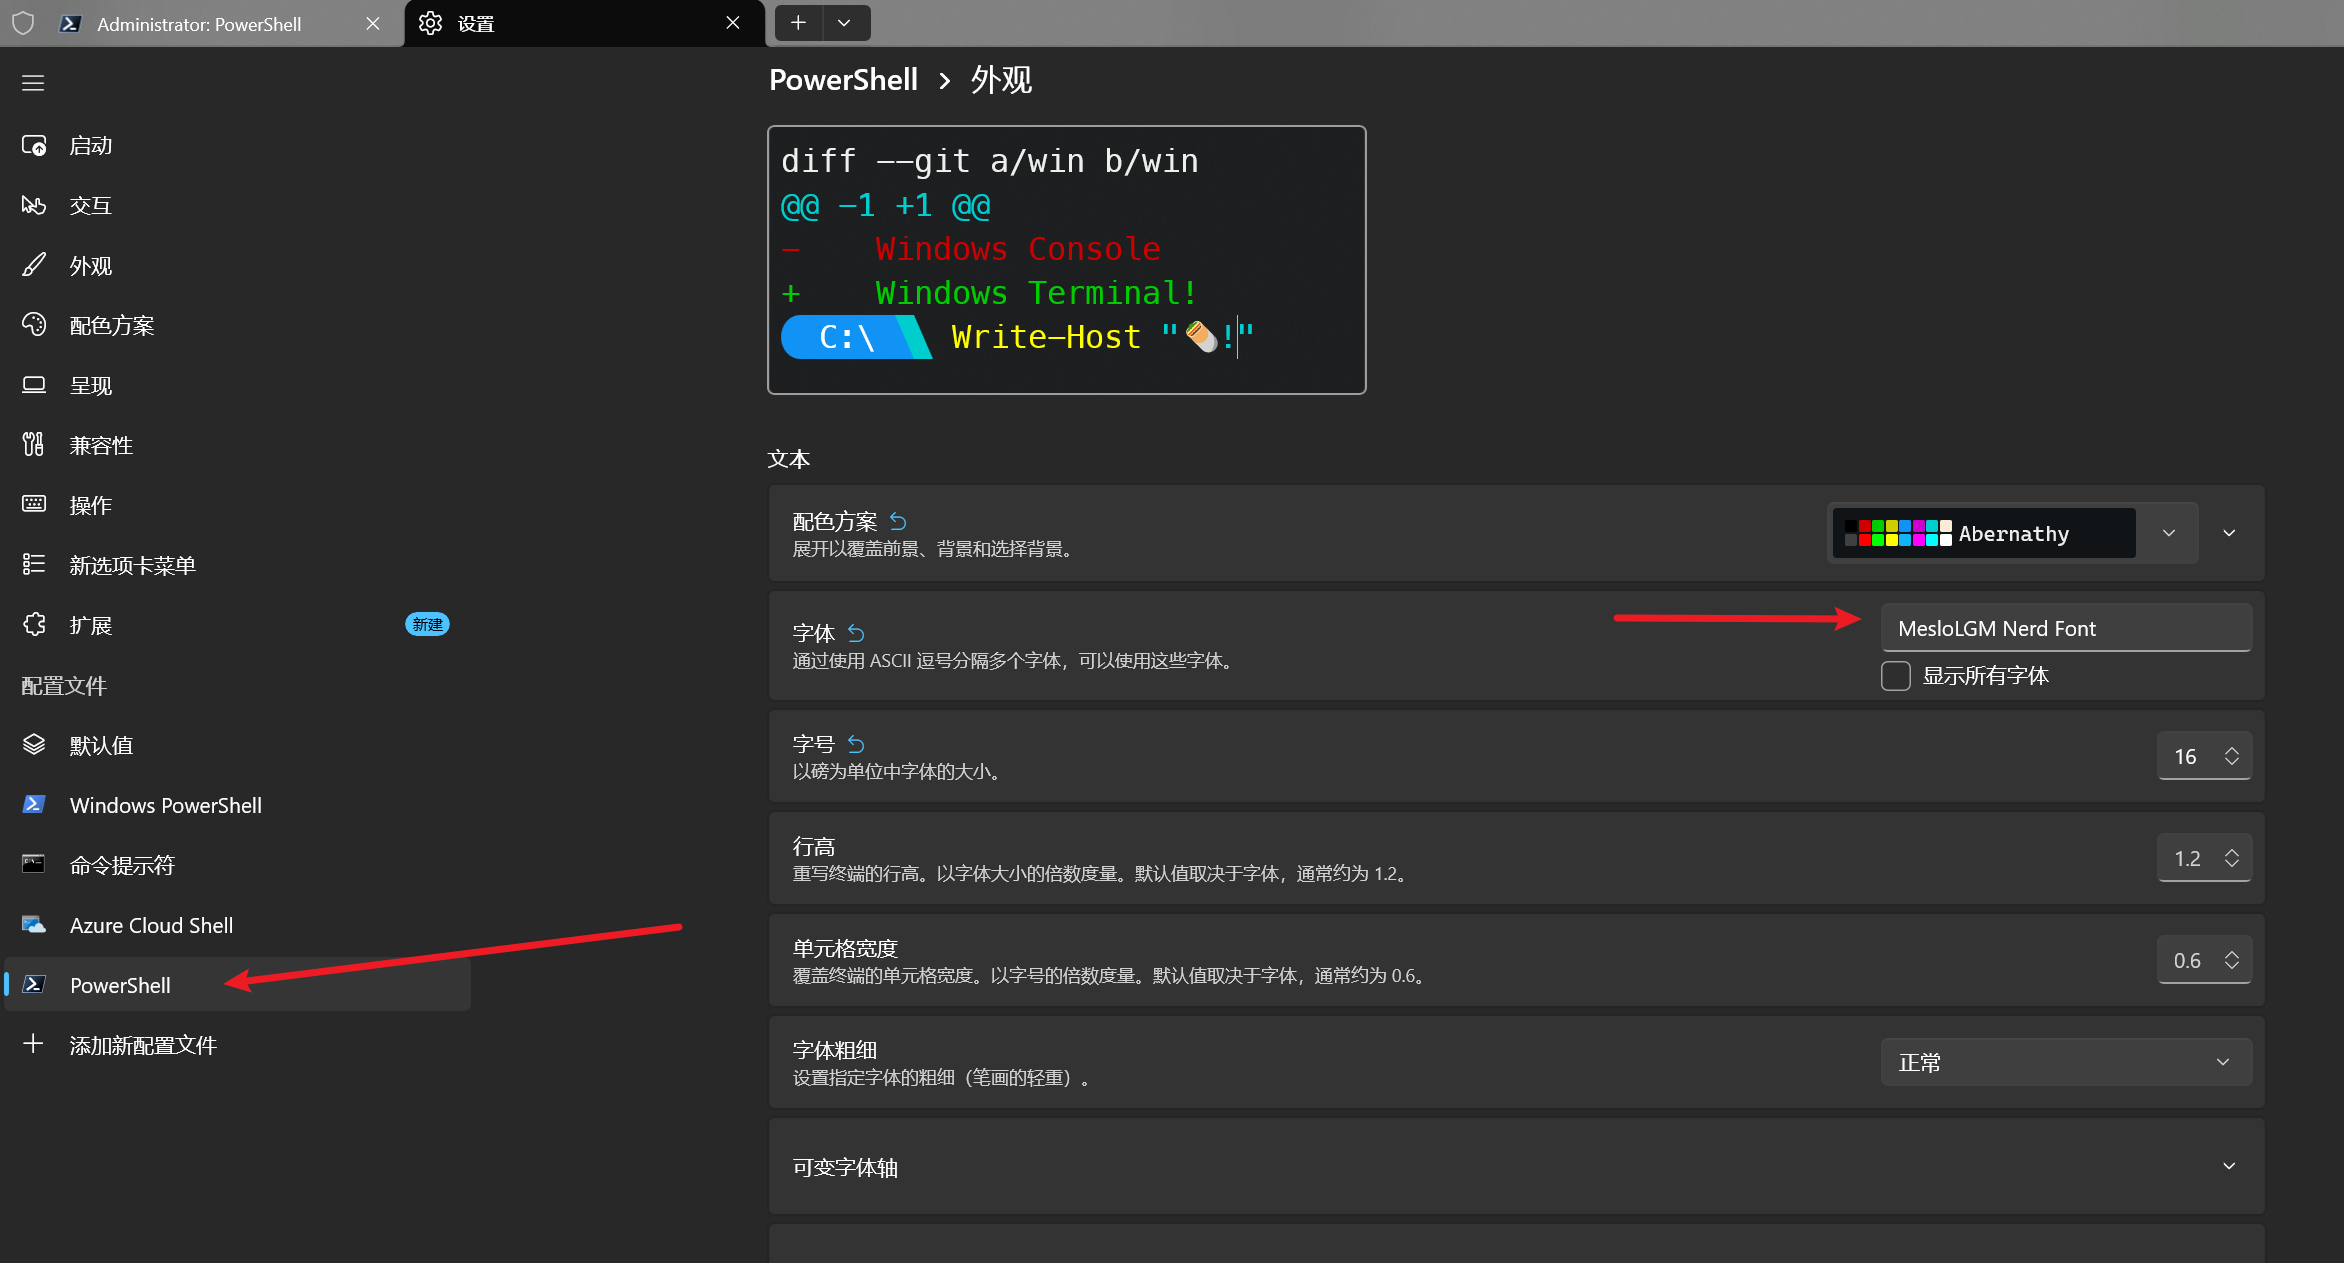
Task: Click the cloud icon beside Azure Cloud Shell
Action: point(34,925)
